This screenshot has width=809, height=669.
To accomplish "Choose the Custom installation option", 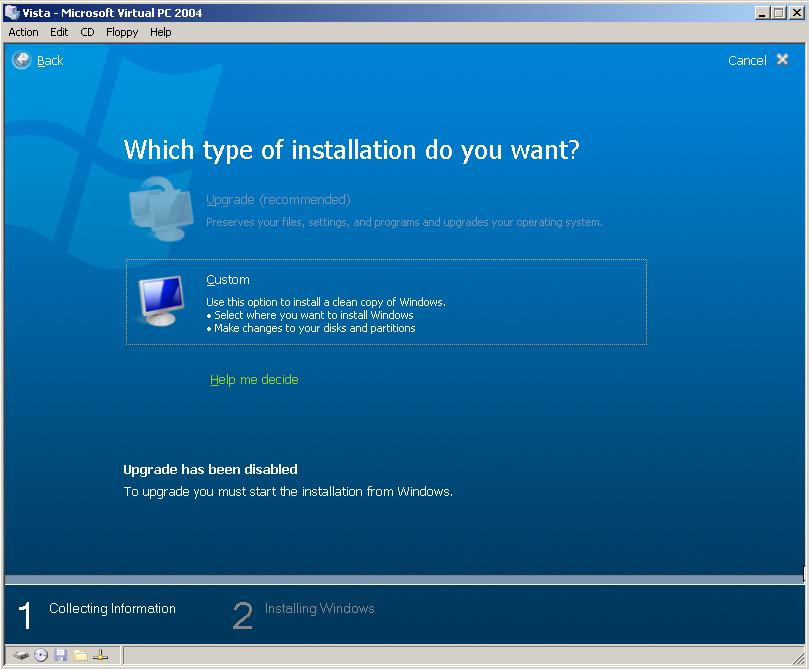I will [x=386, y=302].
